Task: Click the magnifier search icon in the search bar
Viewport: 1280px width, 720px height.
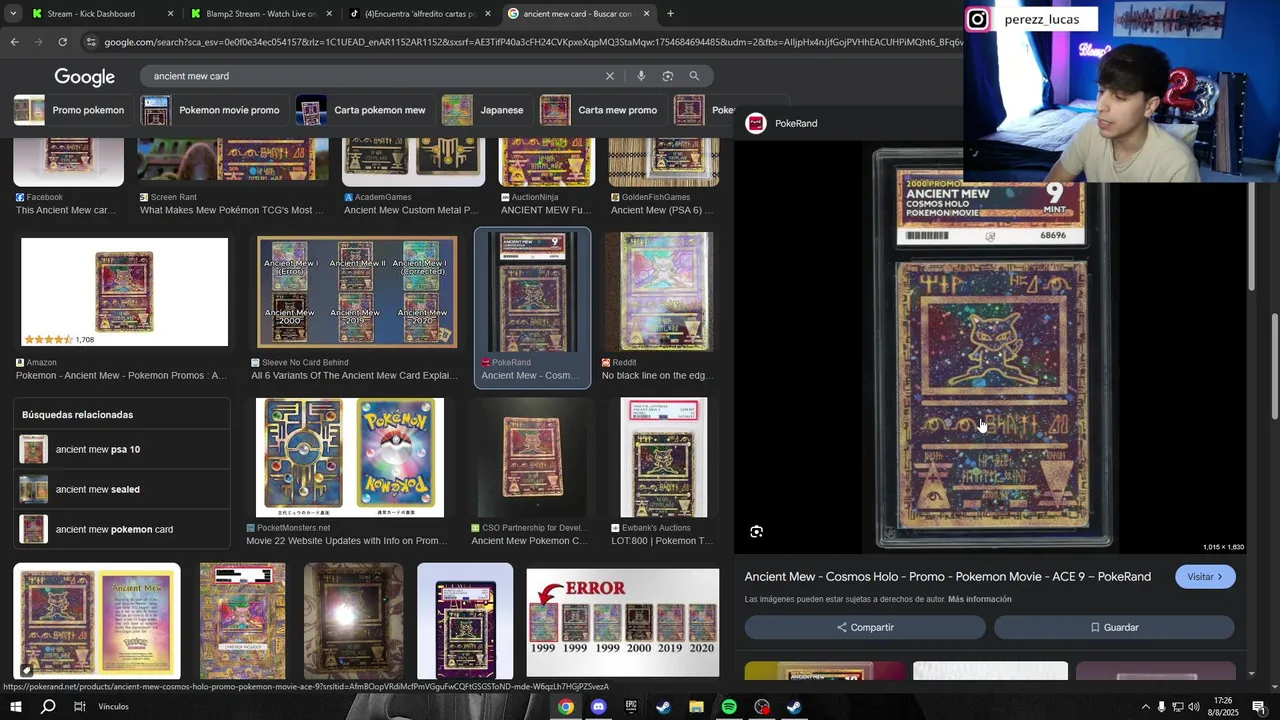Action: (694, 76)
